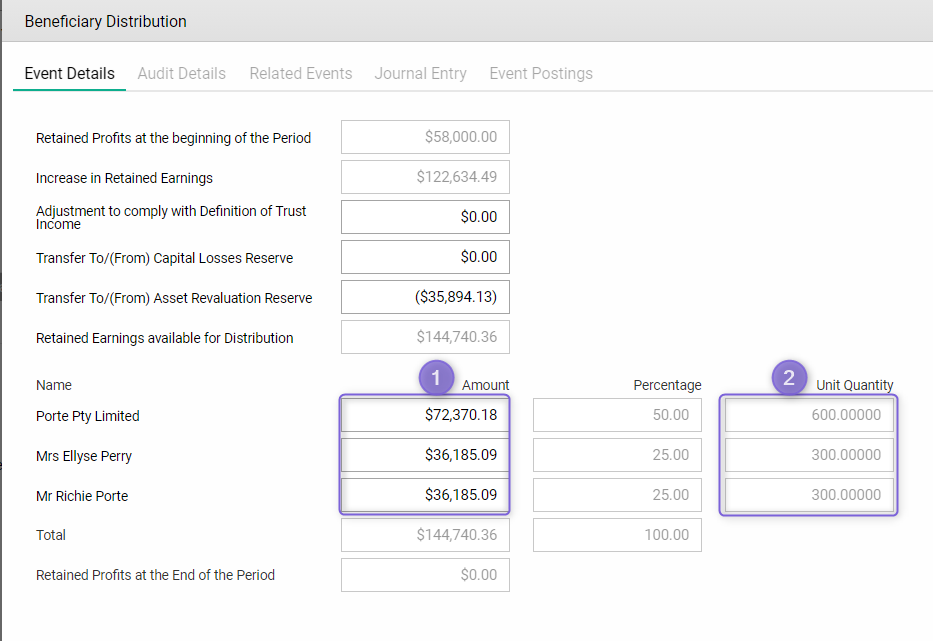Click the Name column header
This screenshot has height=641, width=933.
[54, 385]
